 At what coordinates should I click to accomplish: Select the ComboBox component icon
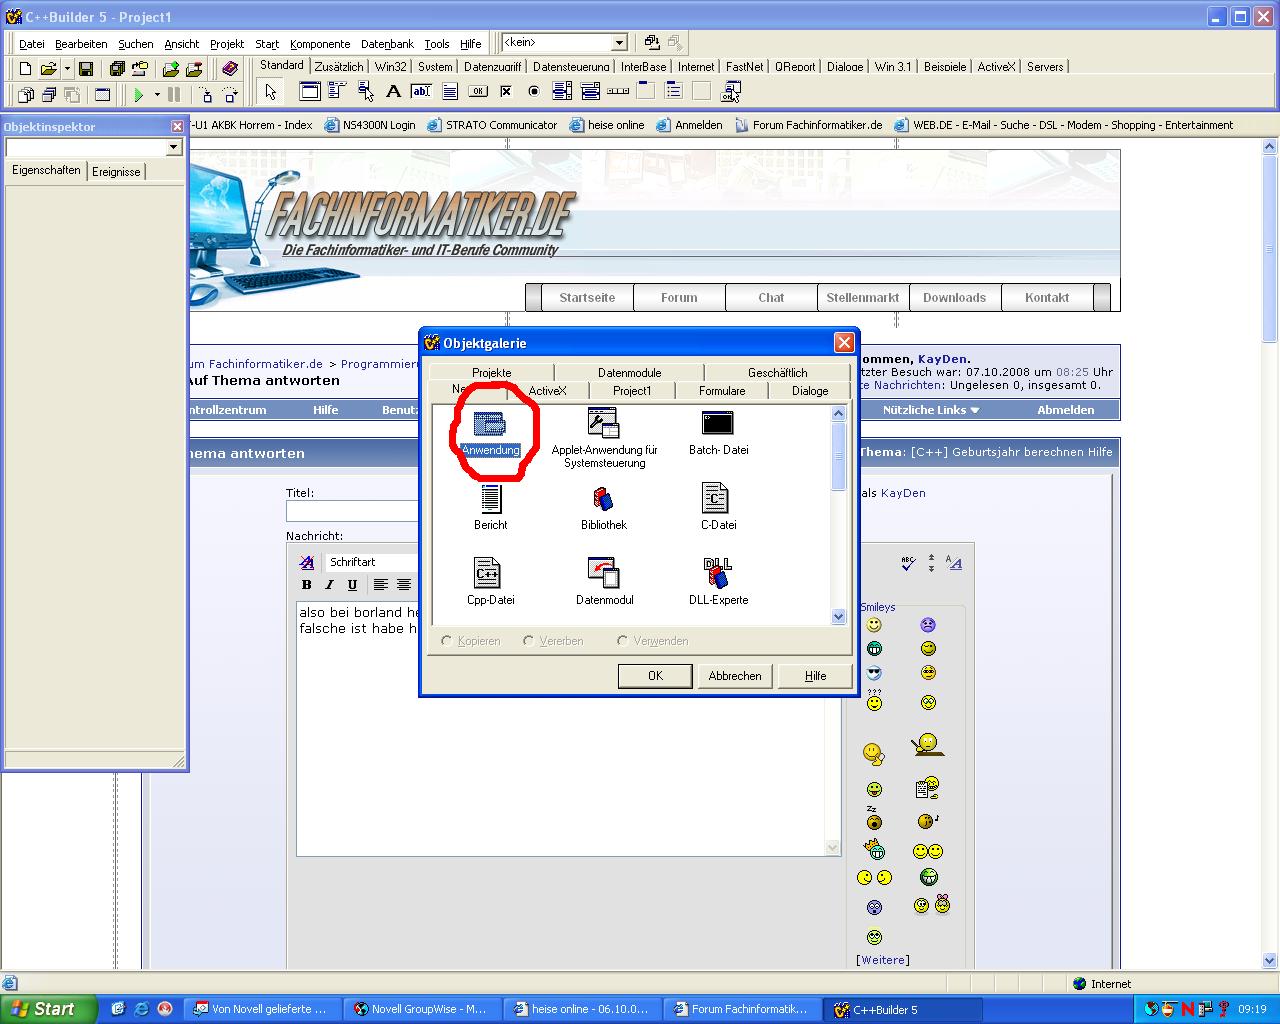coord(590,92)
